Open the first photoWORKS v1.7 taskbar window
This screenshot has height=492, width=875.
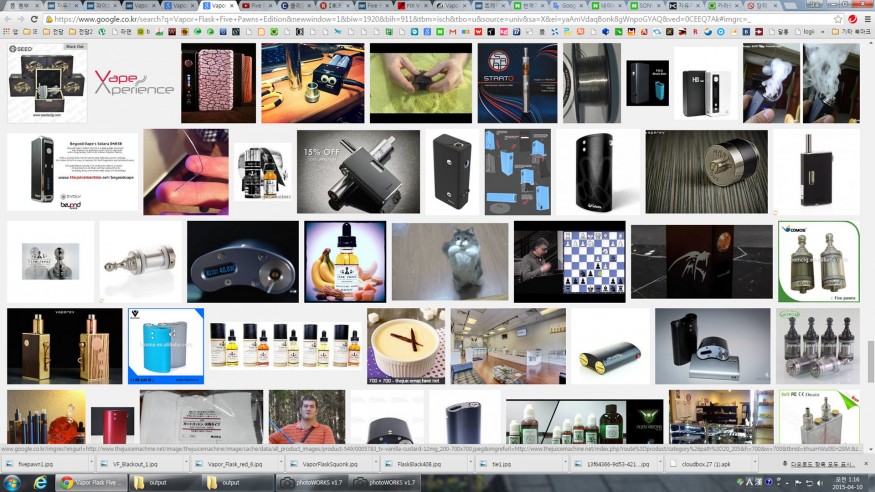(x=311, y=482)
